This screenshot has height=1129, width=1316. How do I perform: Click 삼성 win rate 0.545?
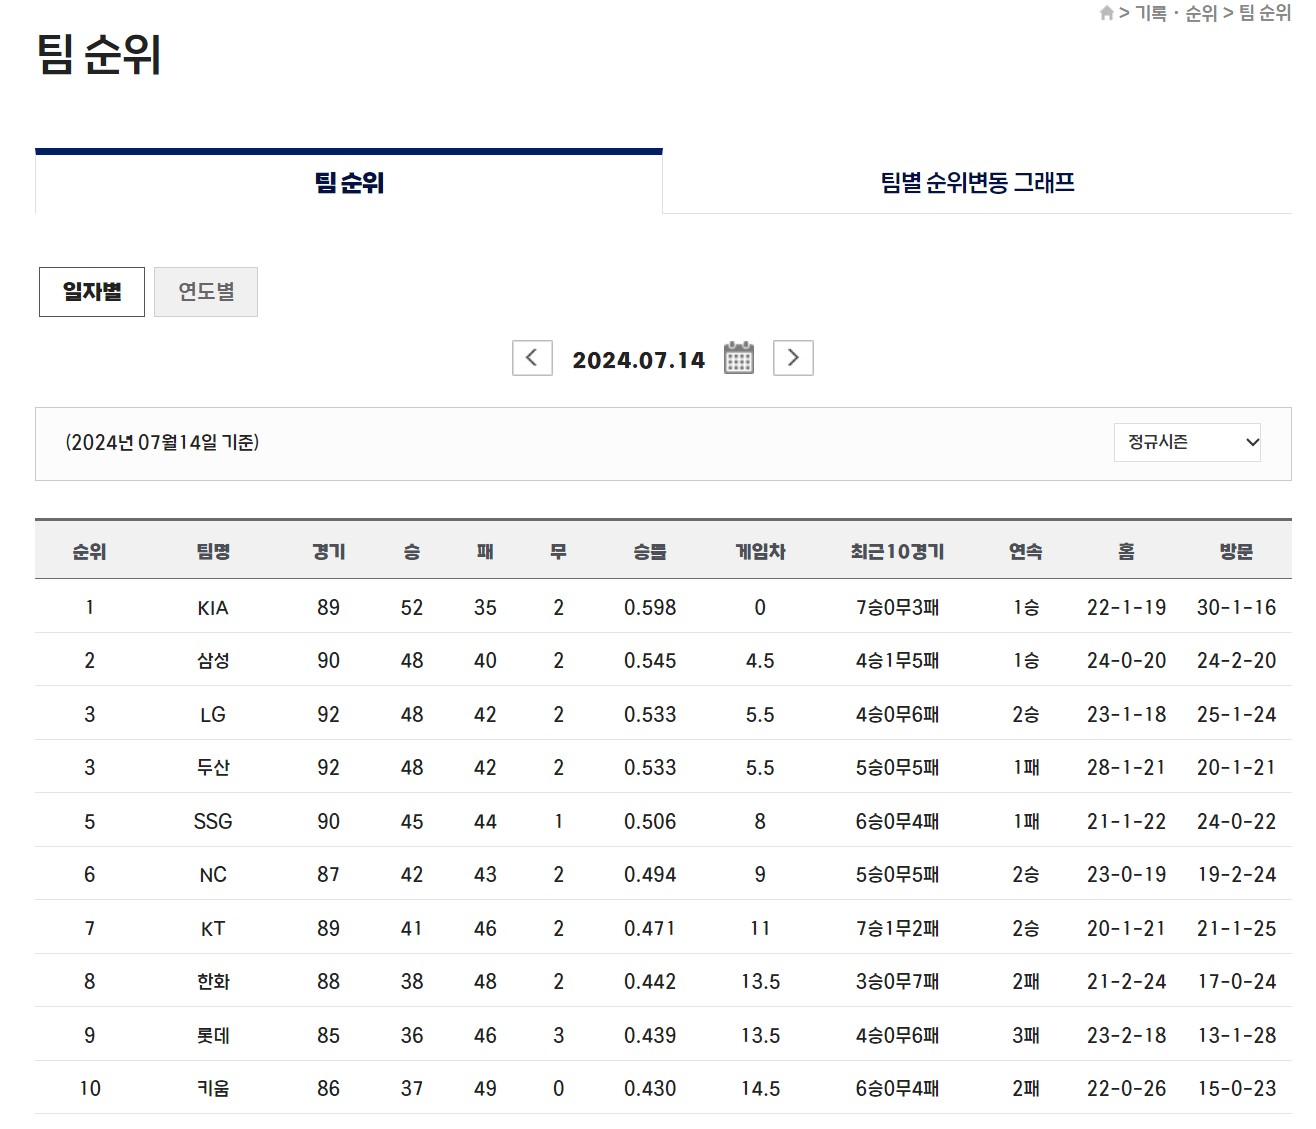650,661
